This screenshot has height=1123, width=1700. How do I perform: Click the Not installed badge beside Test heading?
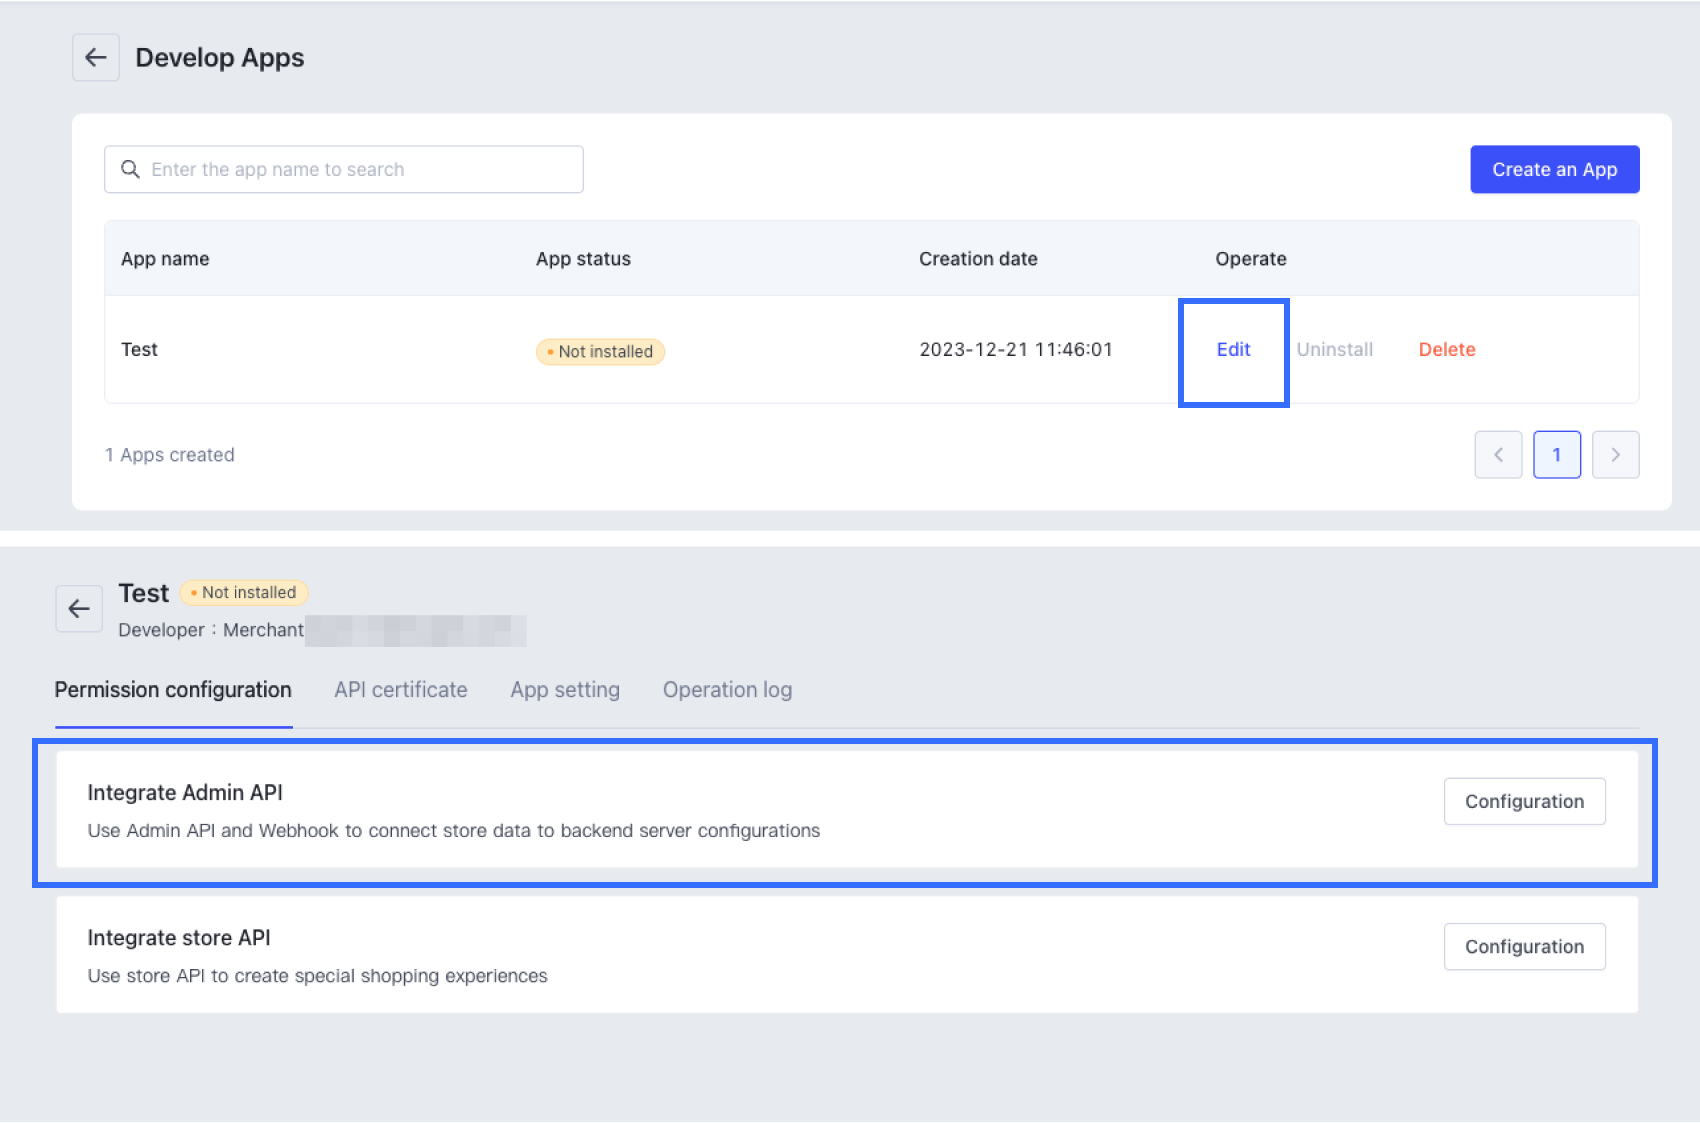click(x=243, y=592)
